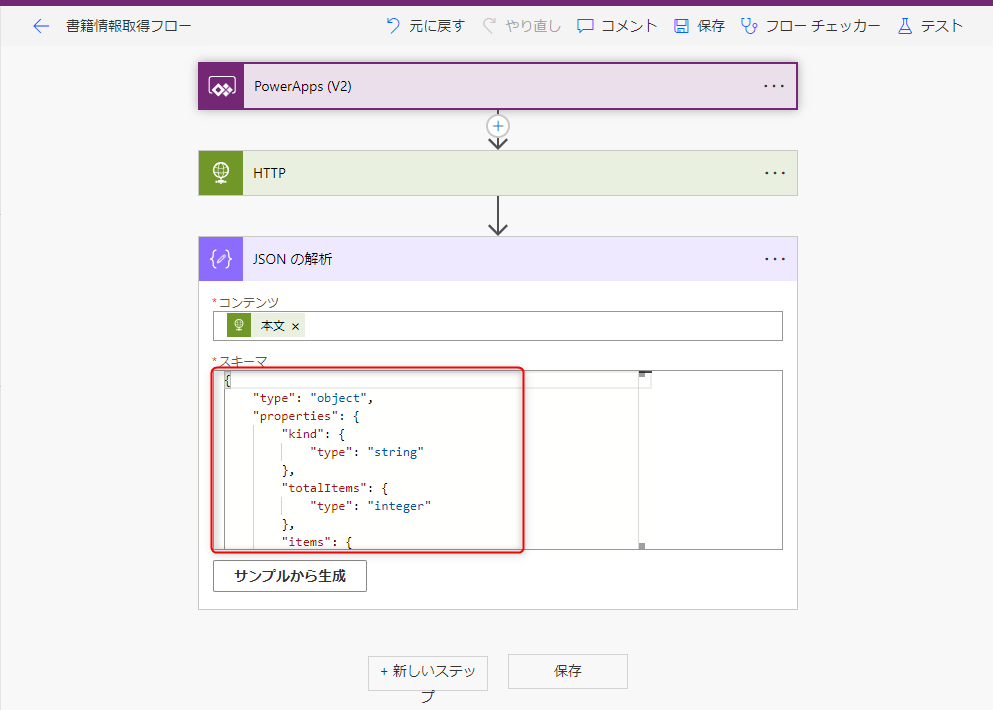
Task: Click inside the スキーマ code editor
Action: 498,460
